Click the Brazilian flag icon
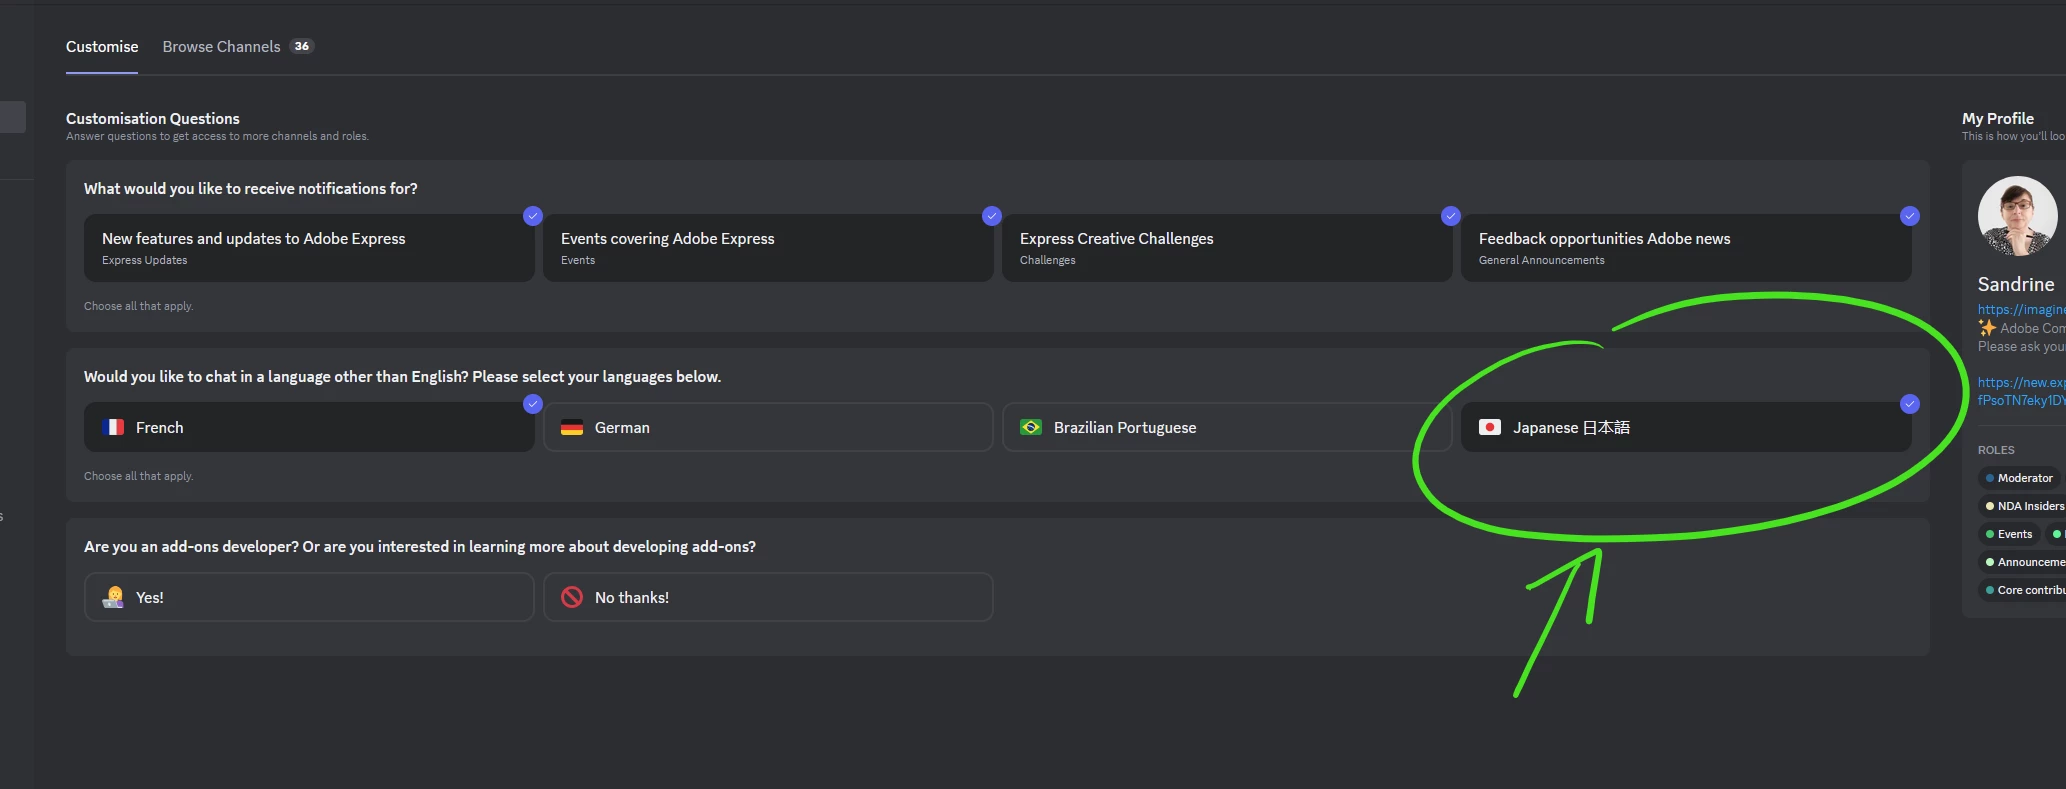Screen dimensions: 2066x789 [1031, 427]
